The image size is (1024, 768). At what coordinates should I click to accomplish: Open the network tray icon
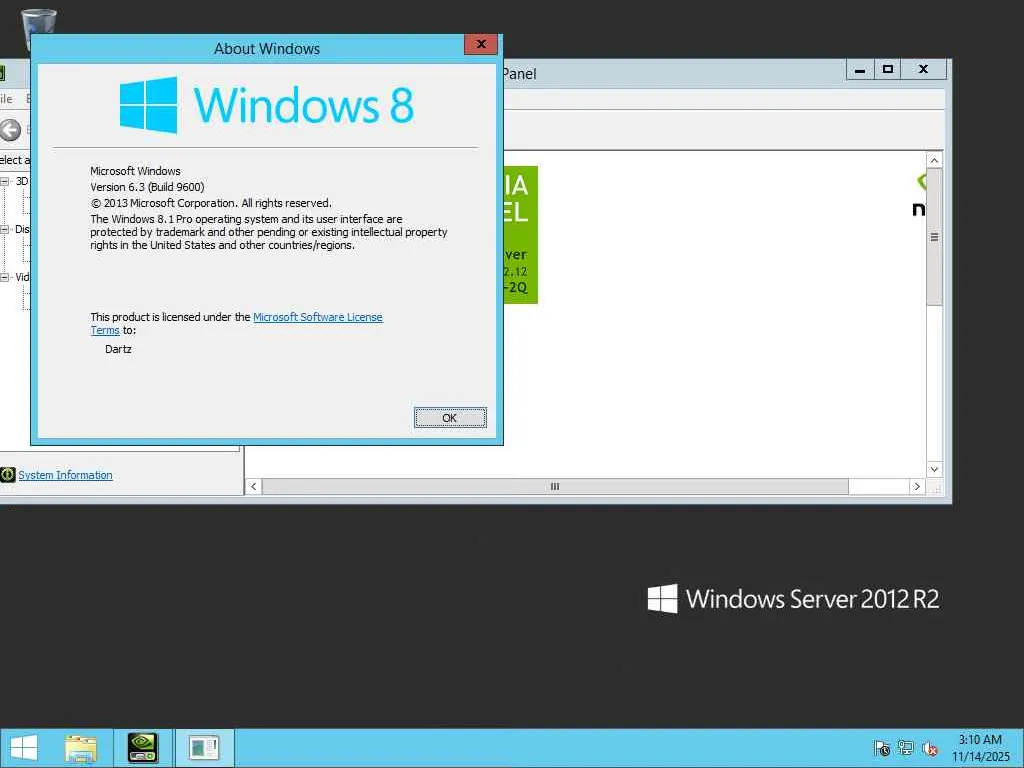pyautogui.click(x=906, y=748)
